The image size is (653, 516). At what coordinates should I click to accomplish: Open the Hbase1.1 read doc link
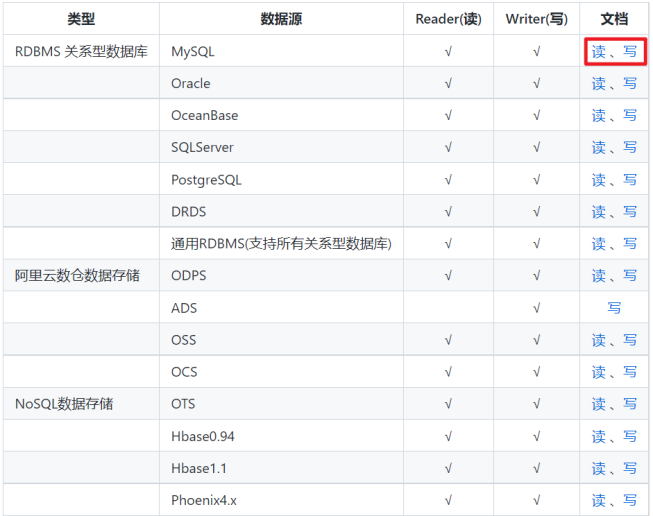(599, 469)
